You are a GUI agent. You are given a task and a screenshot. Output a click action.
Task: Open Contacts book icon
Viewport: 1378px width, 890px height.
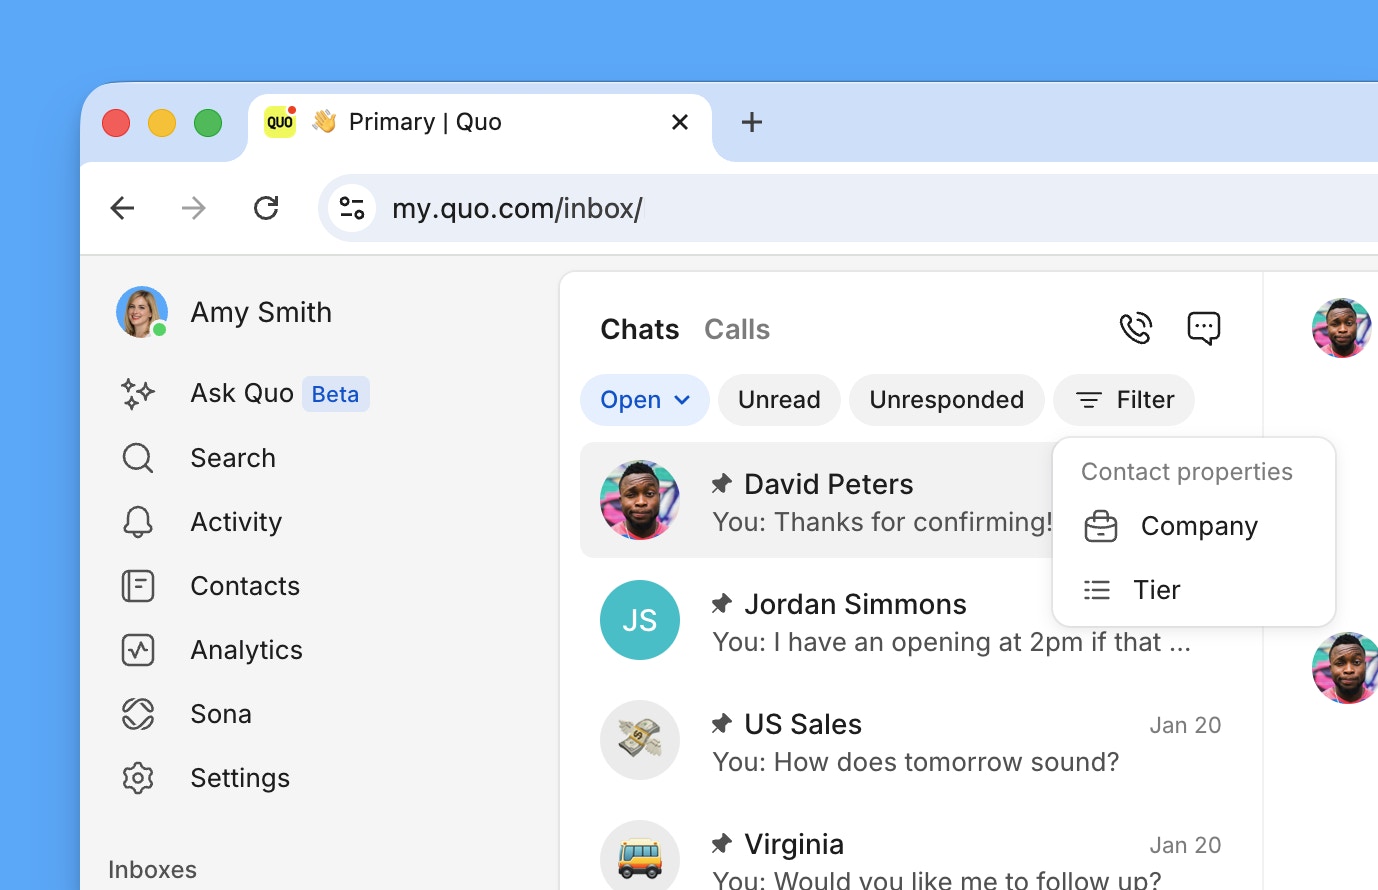(x=138, y=586)
